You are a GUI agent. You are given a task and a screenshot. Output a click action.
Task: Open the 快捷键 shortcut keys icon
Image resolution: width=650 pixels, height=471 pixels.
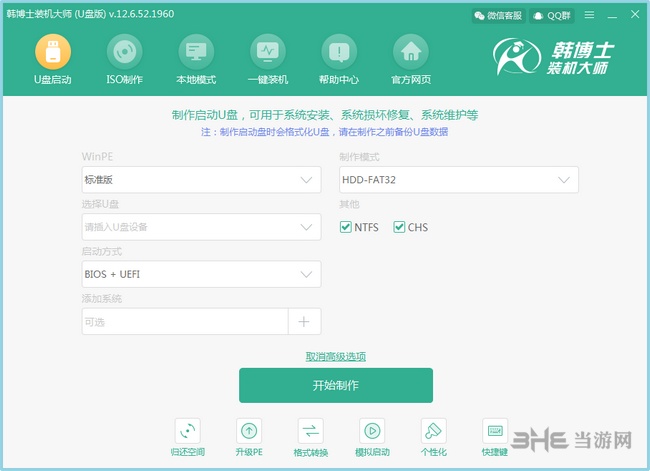(x=495, y=431)
